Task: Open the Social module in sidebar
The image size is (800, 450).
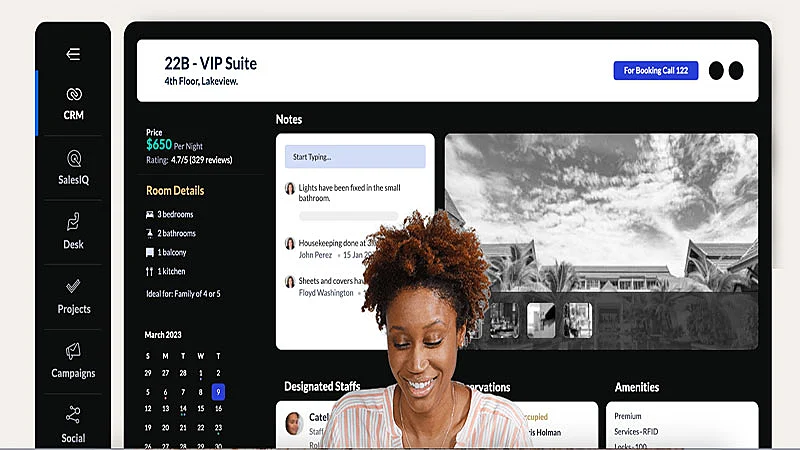Action: coord(73,425)
